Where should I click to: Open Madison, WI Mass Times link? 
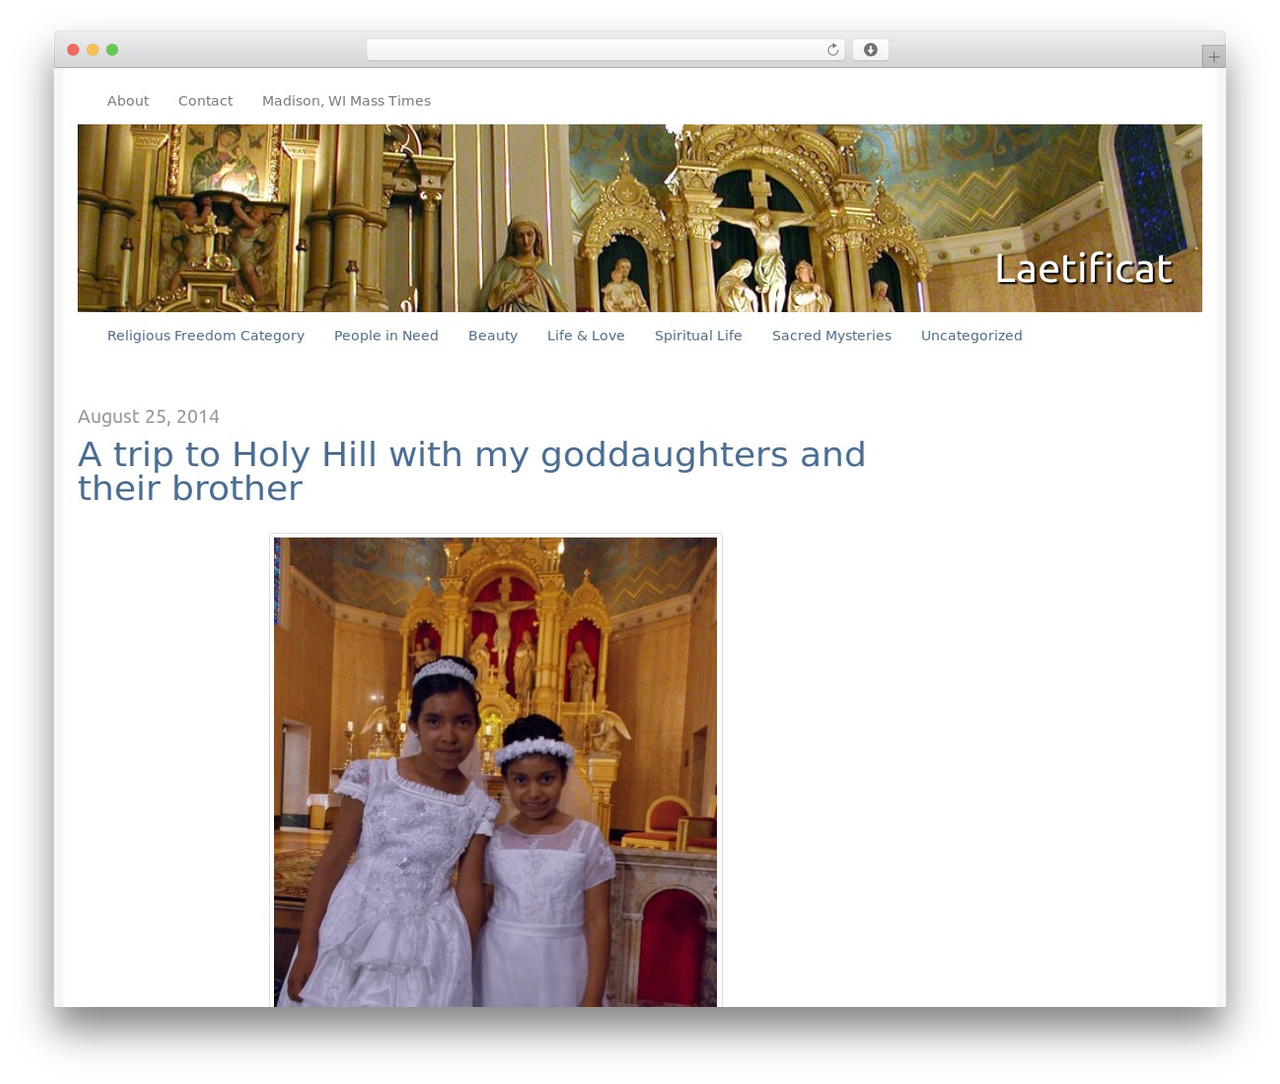click(346, 101)
